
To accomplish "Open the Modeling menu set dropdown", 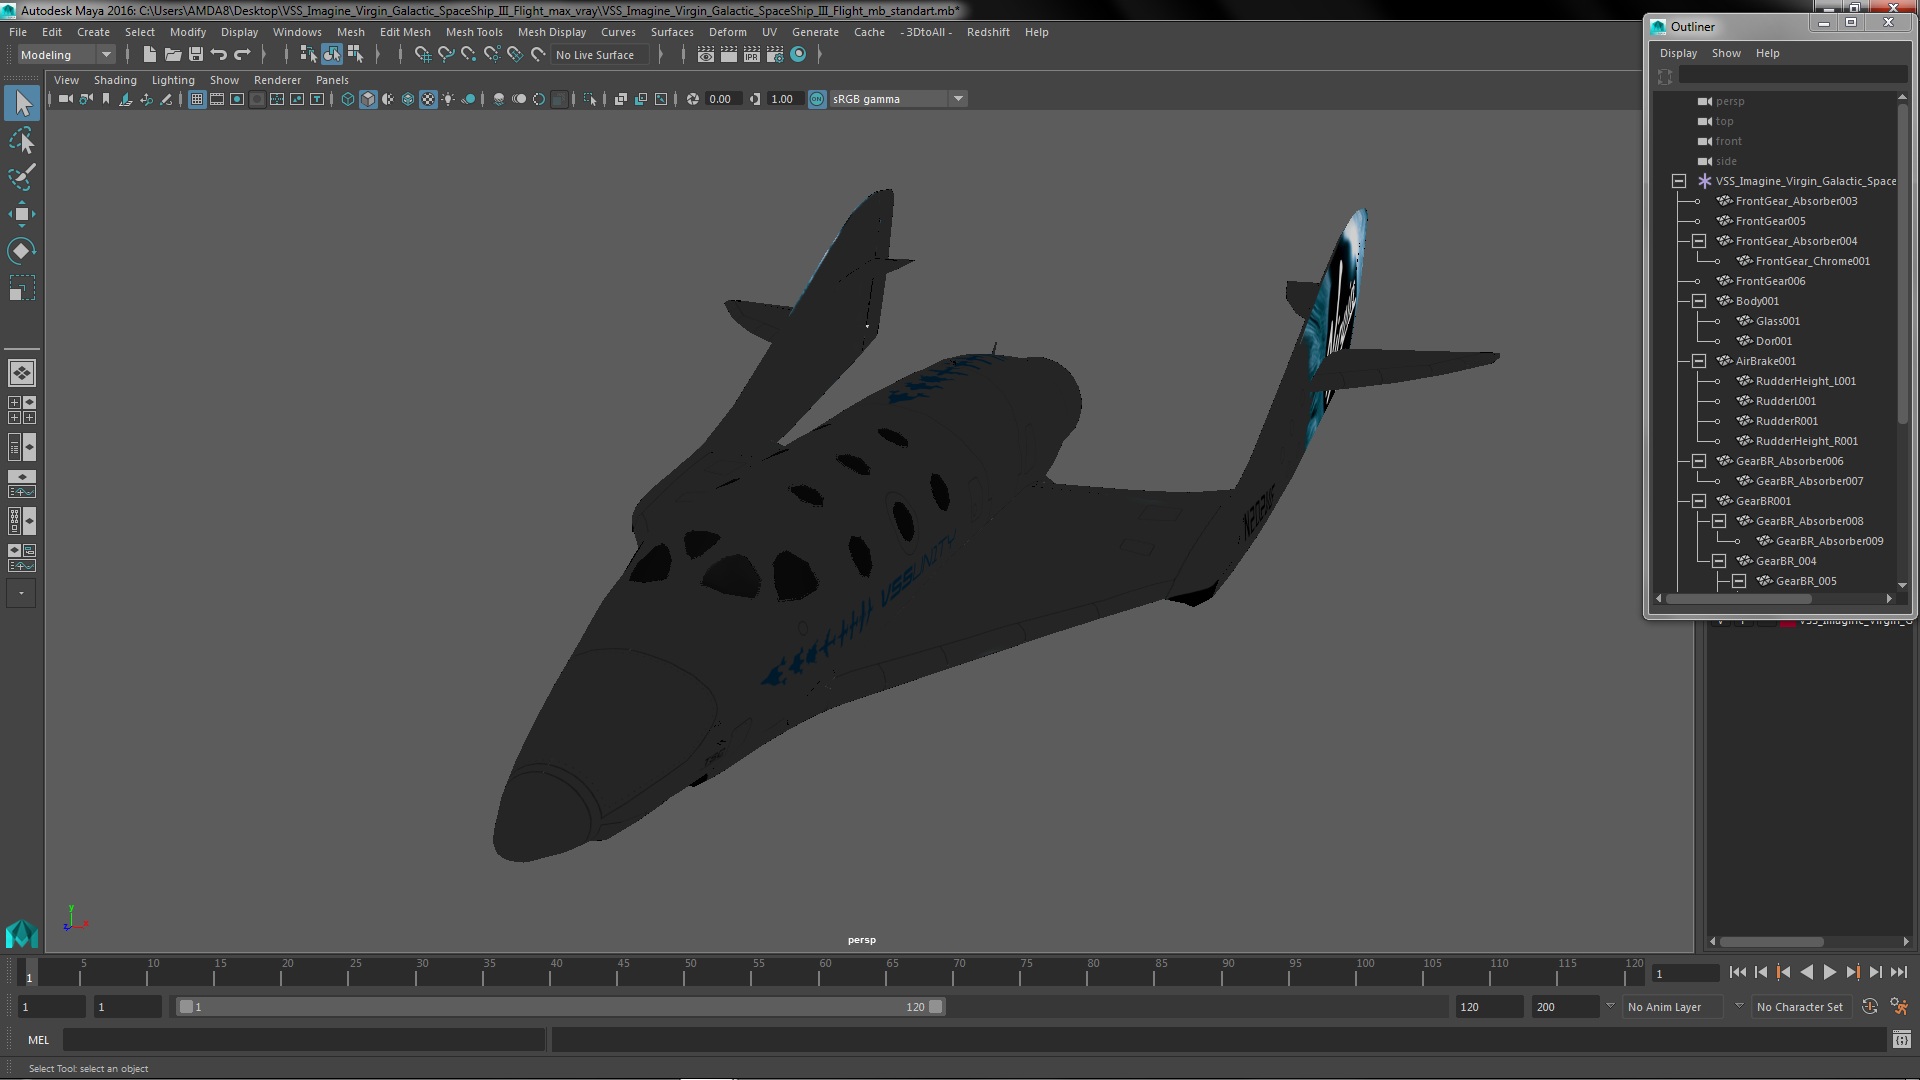I will point(66,55).
